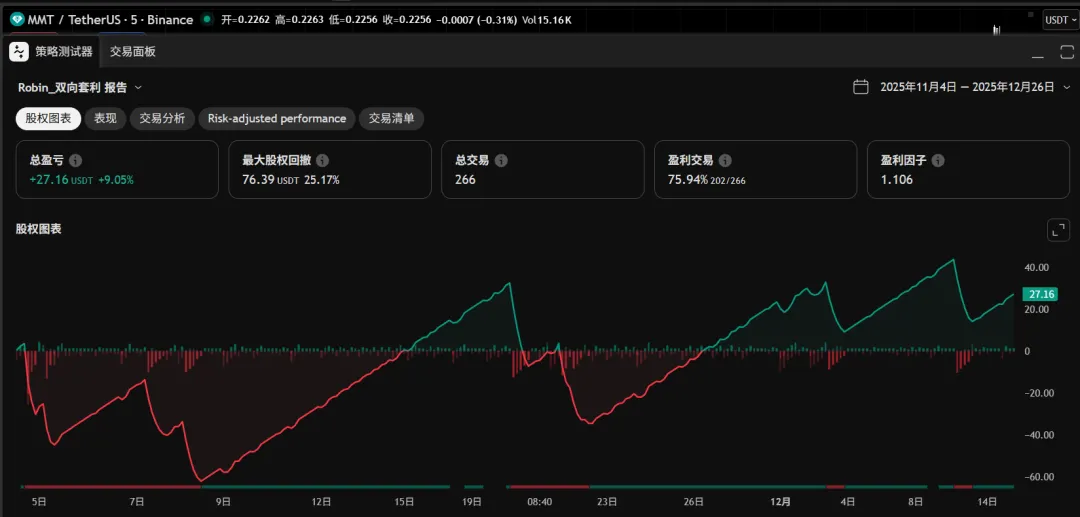Viewport: 1080px width, 517px height.
Task: Open the USDT currency dropdown
Action: (1058, 19)
